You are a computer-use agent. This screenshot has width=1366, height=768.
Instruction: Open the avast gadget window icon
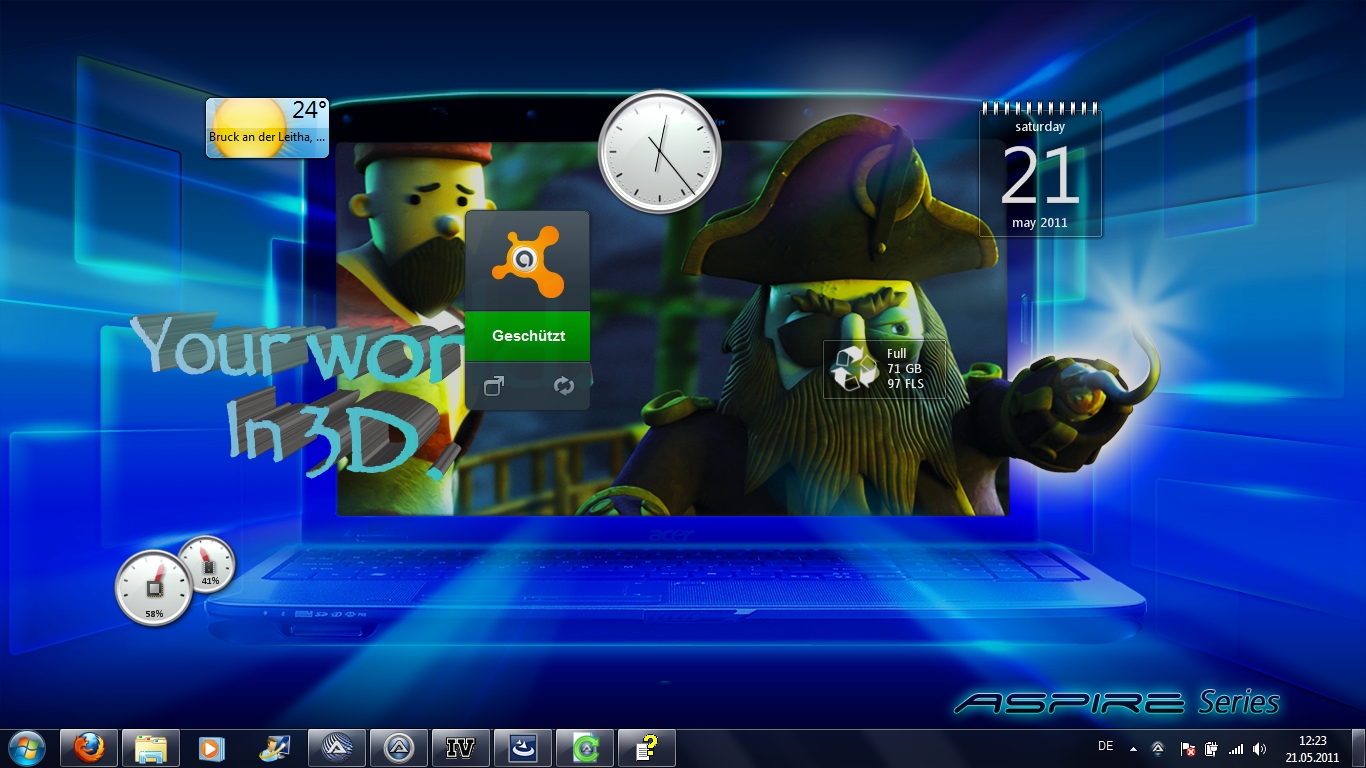(x=494, y=386)
